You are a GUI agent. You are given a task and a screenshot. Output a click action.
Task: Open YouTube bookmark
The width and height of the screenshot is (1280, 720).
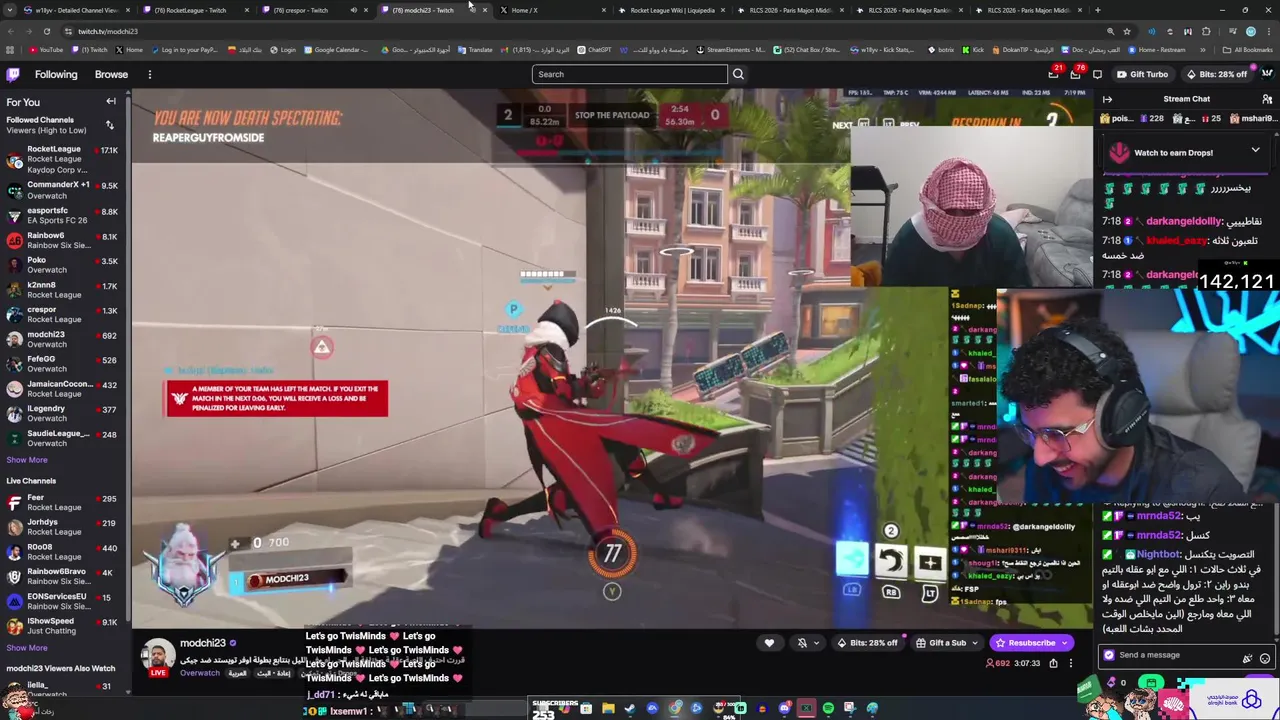coord(47,50)
